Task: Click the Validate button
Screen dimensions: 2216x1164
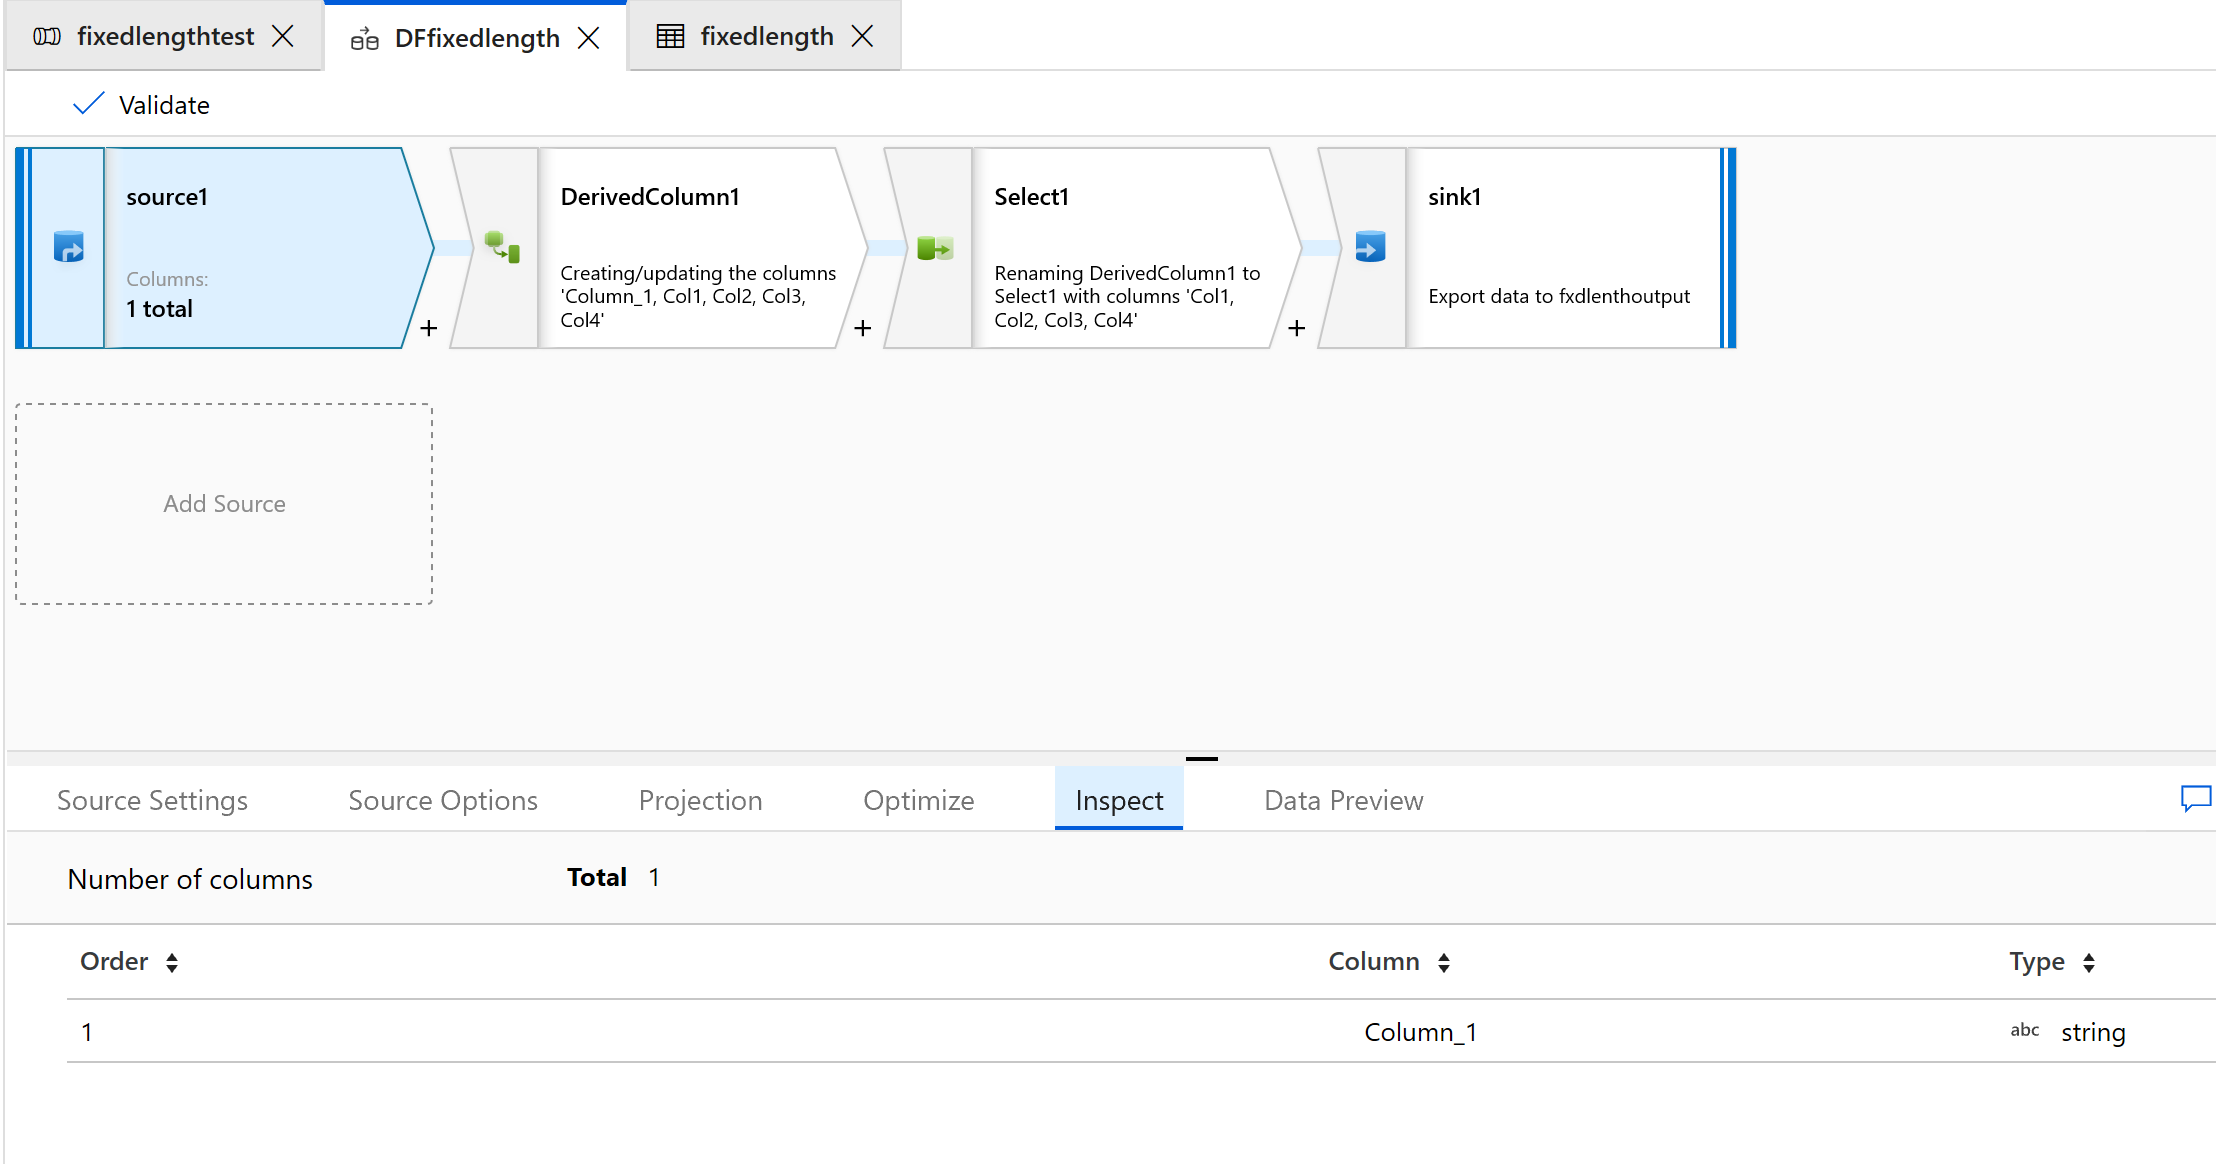Action: click(142, 105)
